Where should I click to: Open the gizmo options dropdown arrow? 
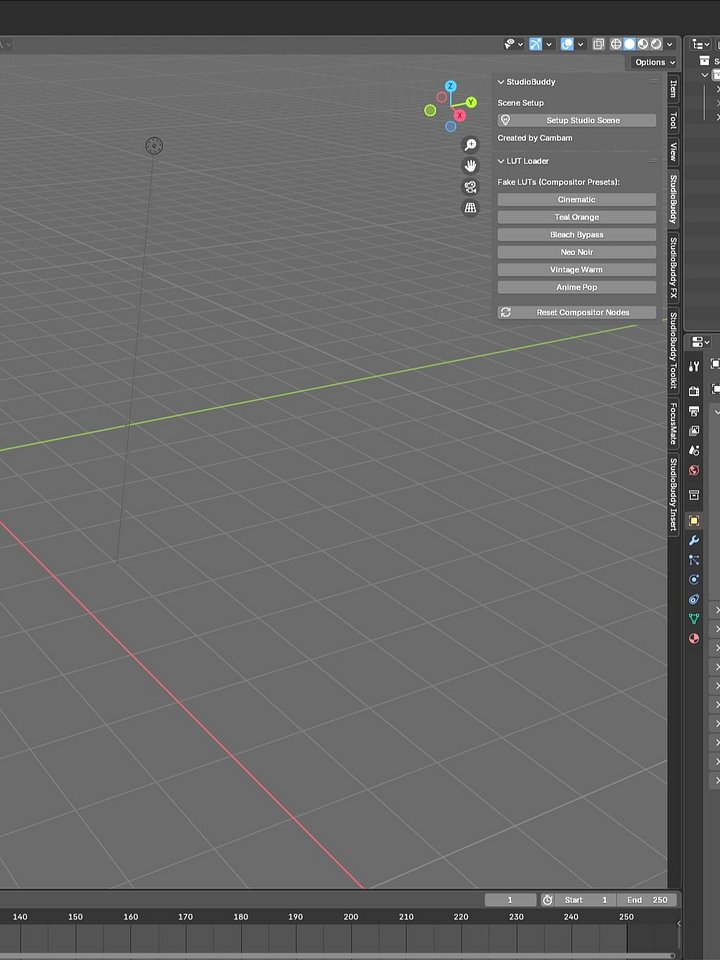[x=549, y=44]
